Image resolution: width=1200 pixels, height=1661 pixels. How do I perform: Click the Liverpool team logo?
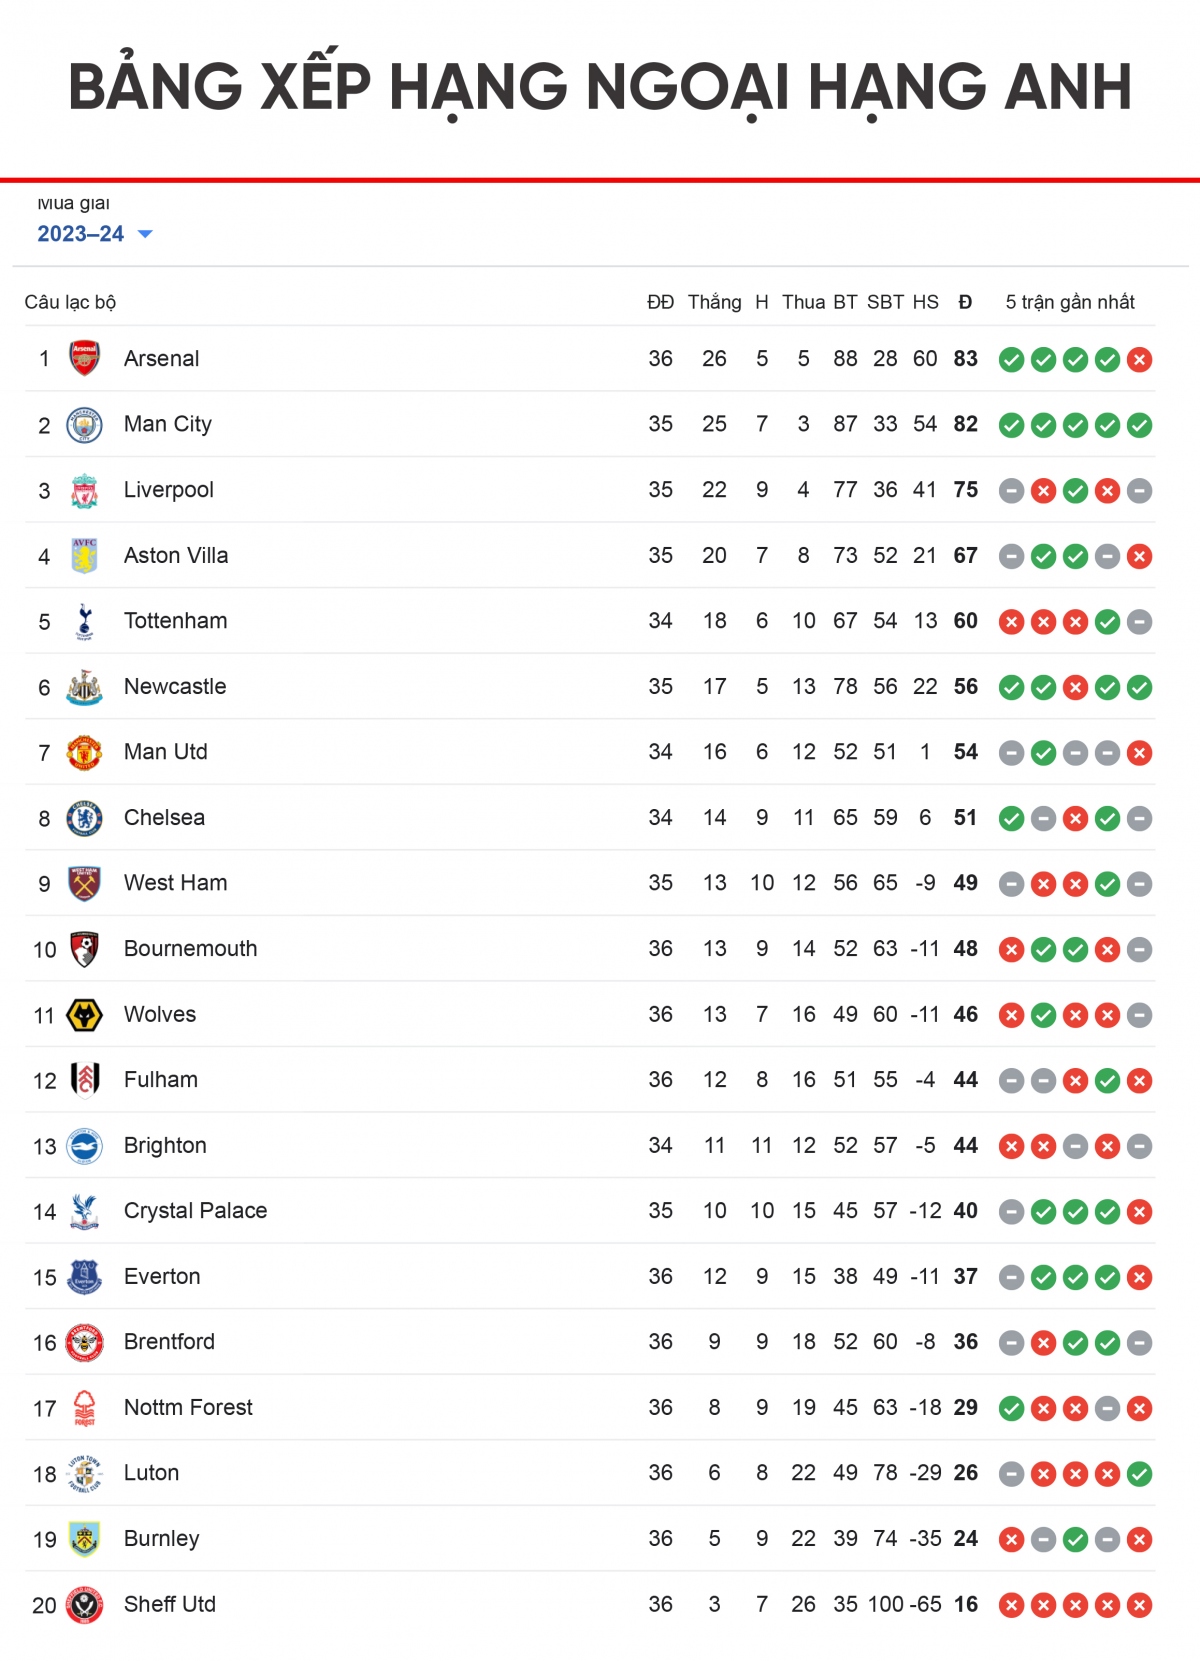click(x=84, y=489)
